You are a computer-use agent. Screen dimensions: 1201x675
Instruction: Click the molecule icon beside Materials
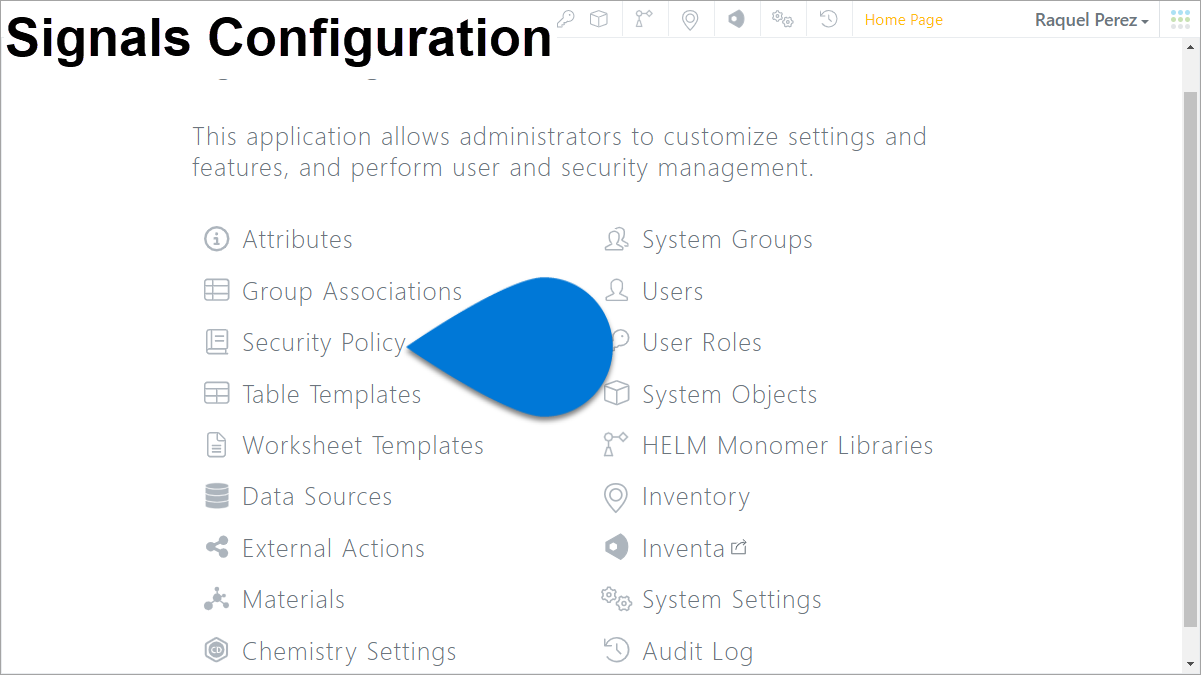click(x=216, y=599)
